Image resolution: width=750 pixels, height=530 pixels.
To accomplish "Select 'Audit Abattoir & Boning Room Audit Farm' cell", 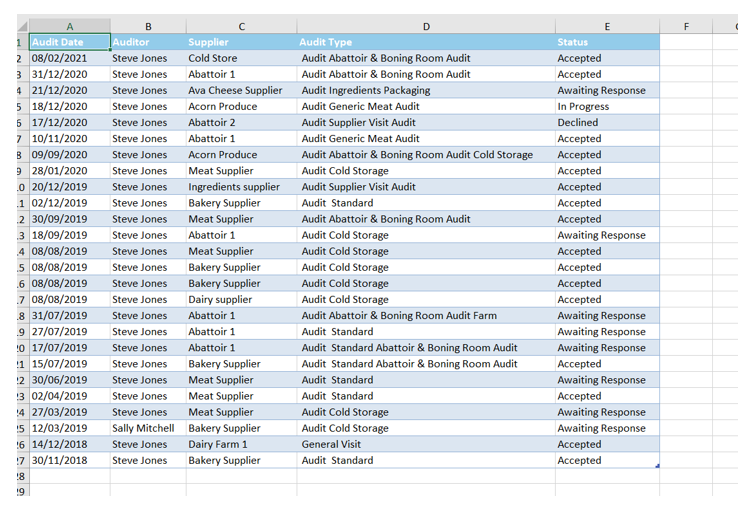I will coord(426,316).
